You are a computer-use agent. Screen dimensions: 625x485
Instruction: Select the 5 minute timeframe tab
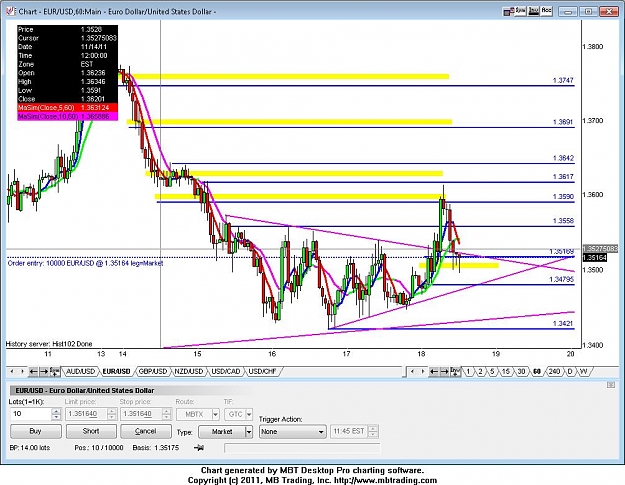point(493,371)
